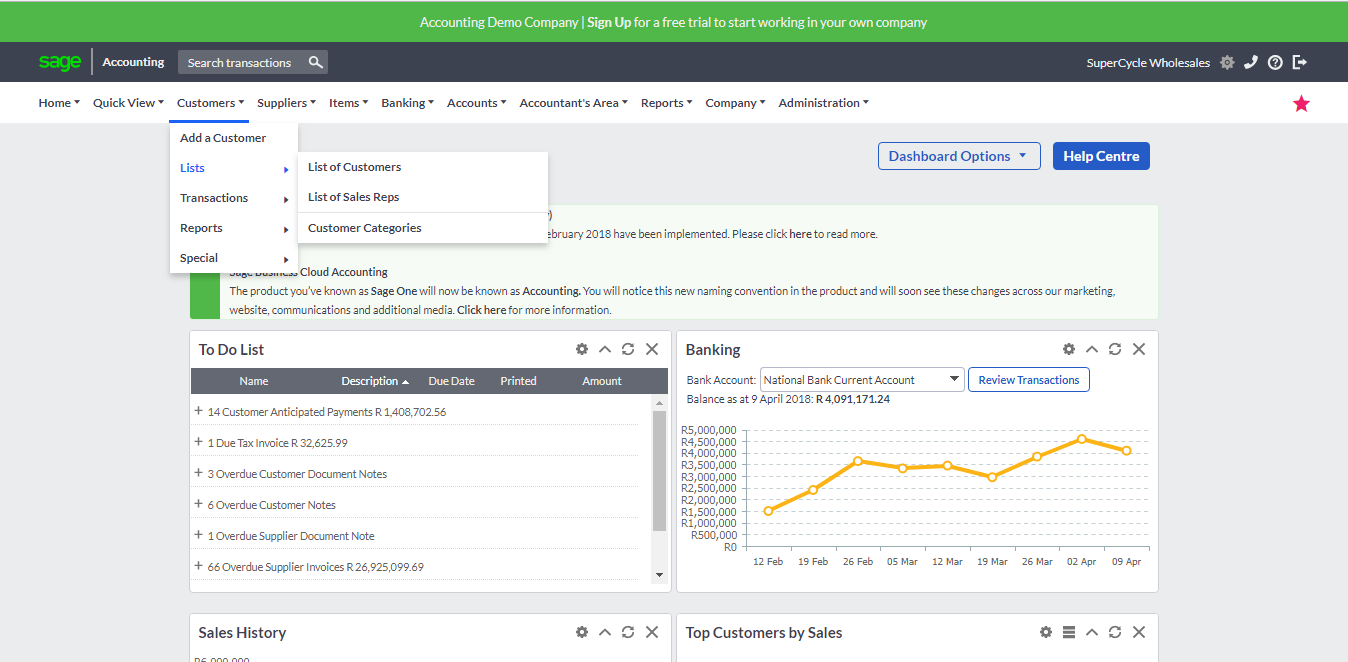
Task: Expand 1 Overdue Supplier Document Note row
Action: pos(199,535)
